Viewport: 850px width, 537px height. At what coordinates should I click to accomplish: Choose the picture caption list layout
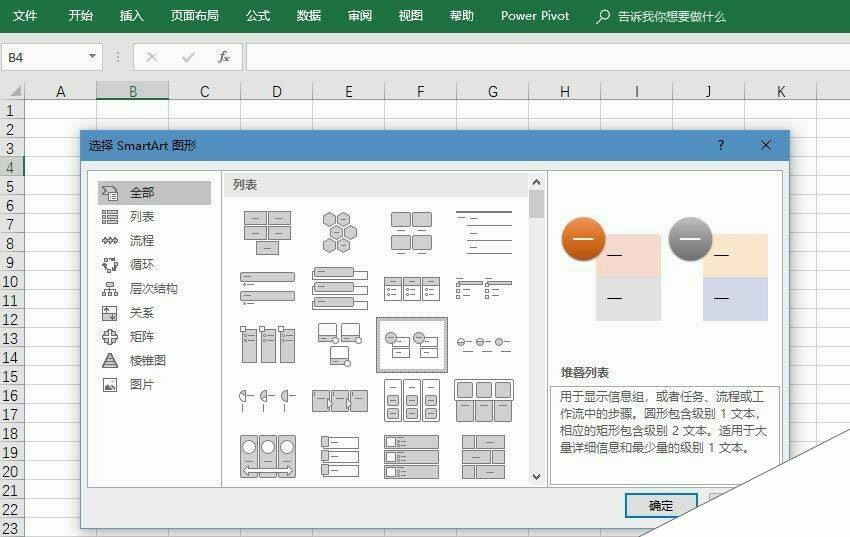click(x=411, y=232)
